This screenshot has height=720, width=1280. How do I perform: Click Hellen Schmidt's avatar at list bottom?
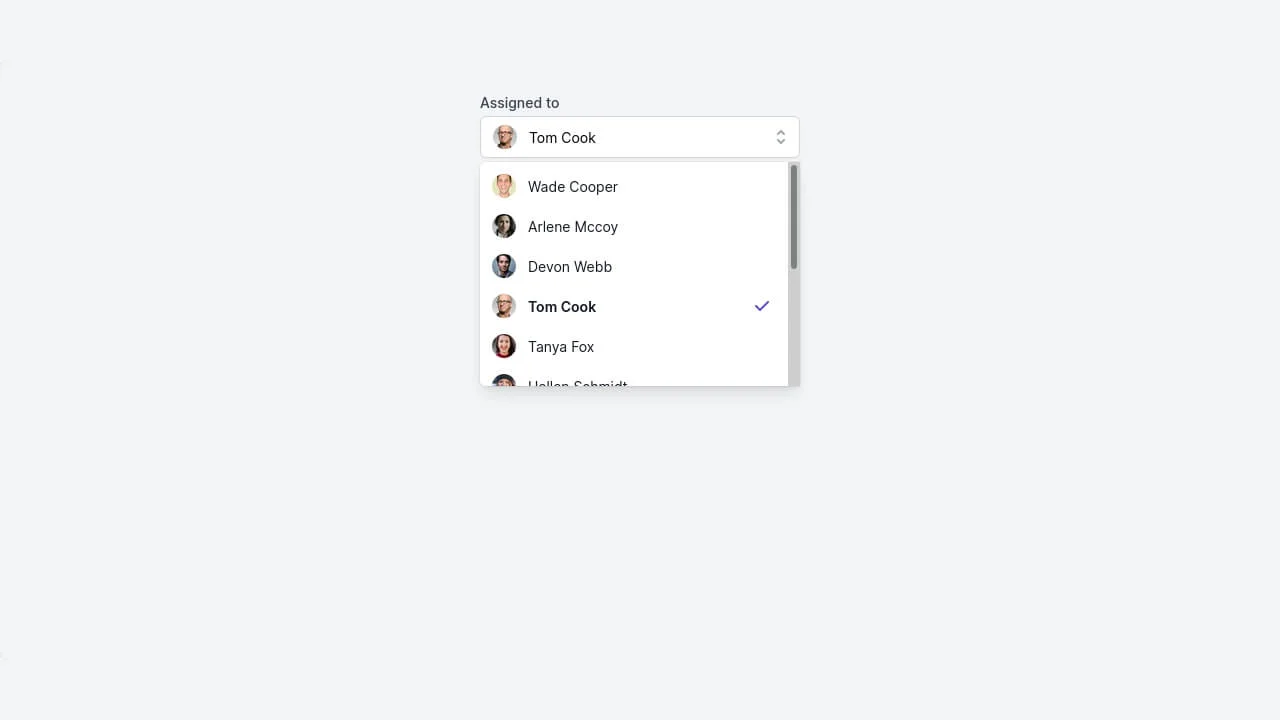(503, 384)
